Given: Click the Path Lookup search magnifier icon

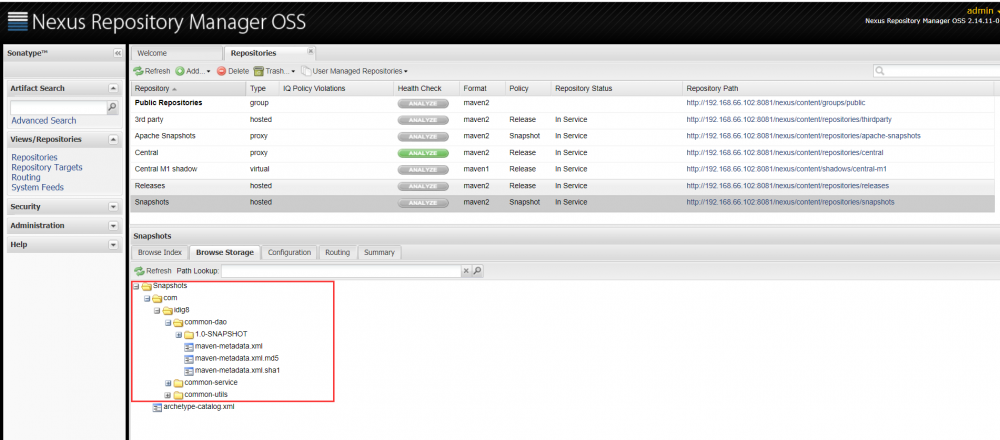Looking at the screenshot, I should [x=477, y=271].
